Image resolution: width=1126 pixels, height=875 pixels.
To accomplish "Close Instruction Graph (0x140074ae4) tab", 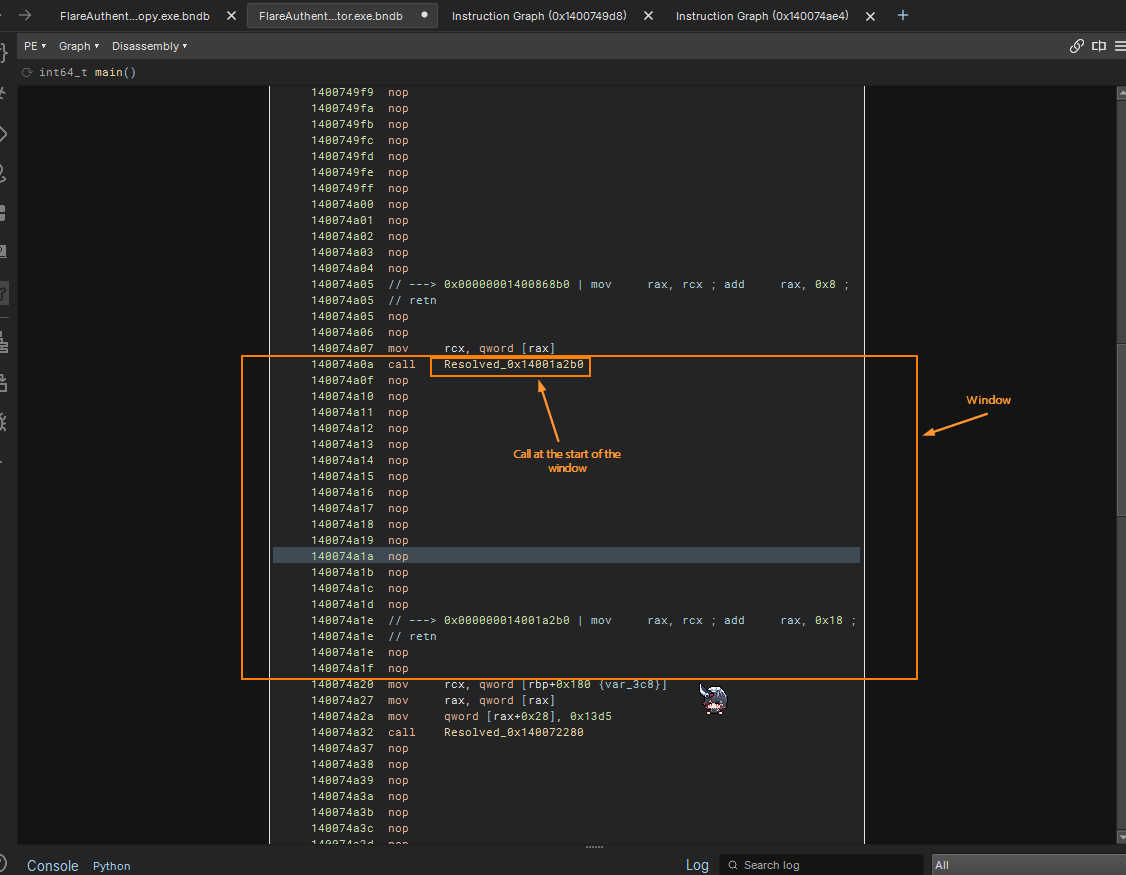I will (870, 16).
